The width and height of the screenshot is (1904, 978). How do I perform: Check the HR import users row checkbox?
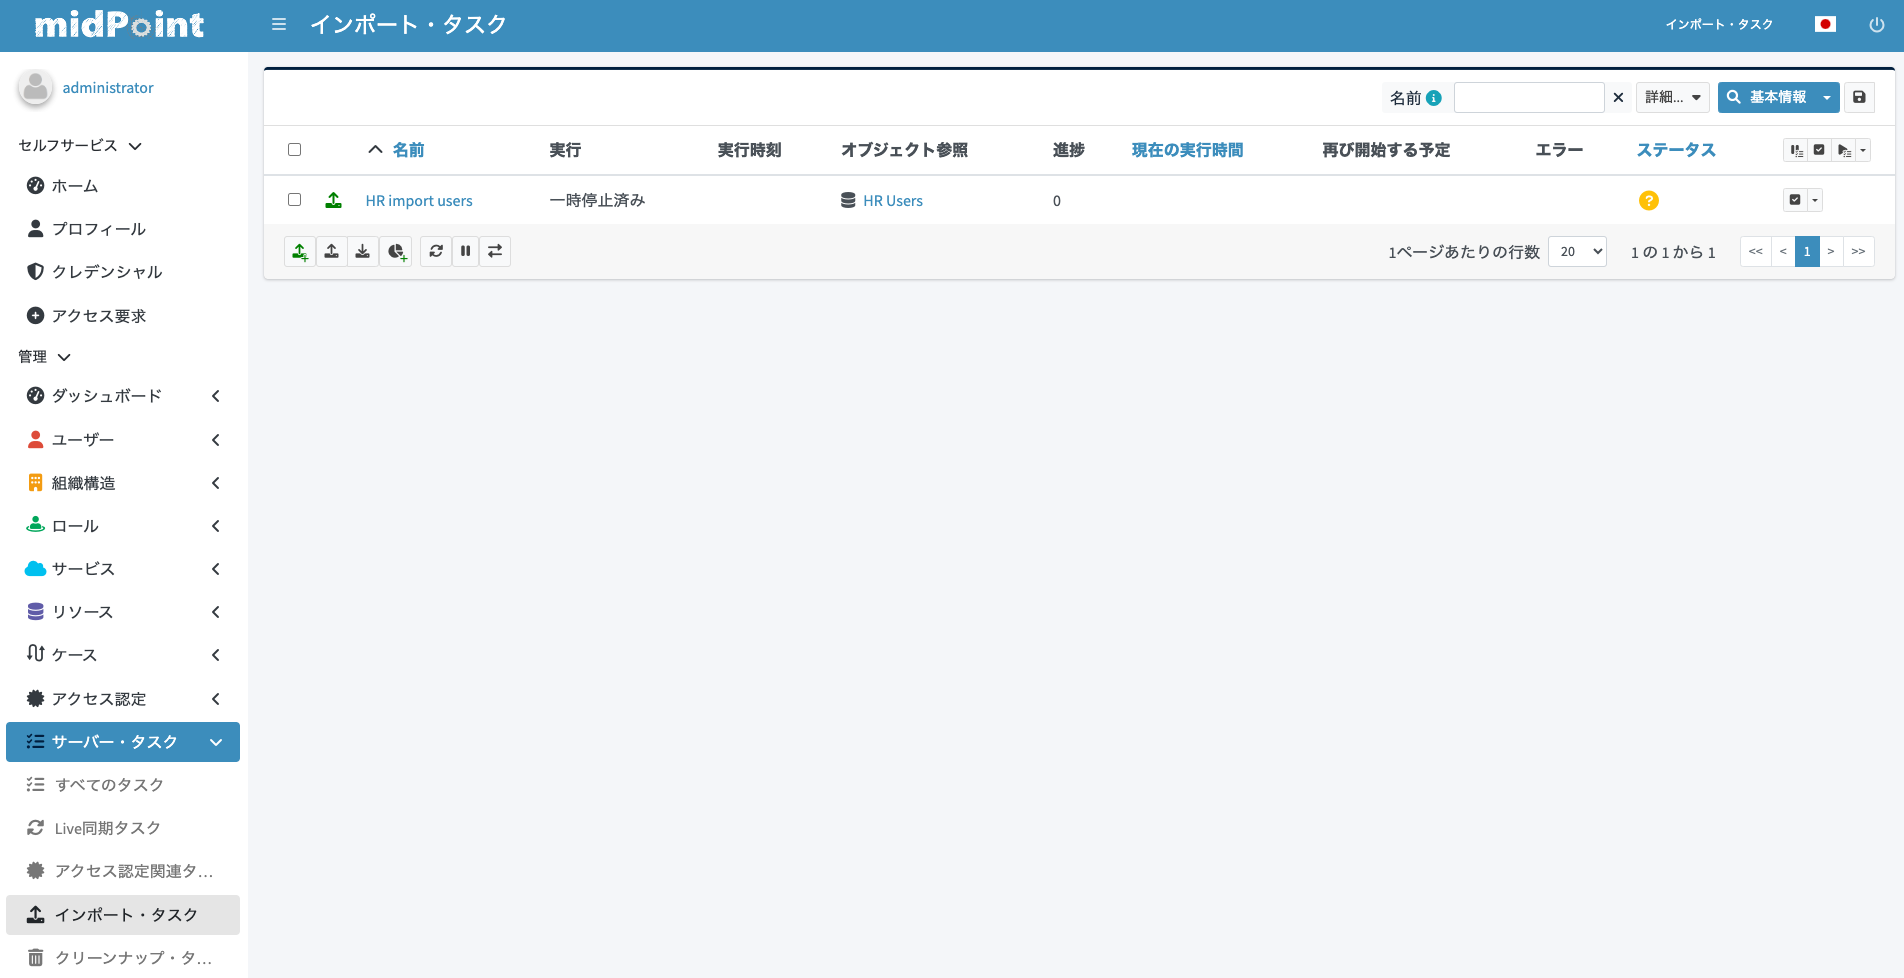pos(294,199)
